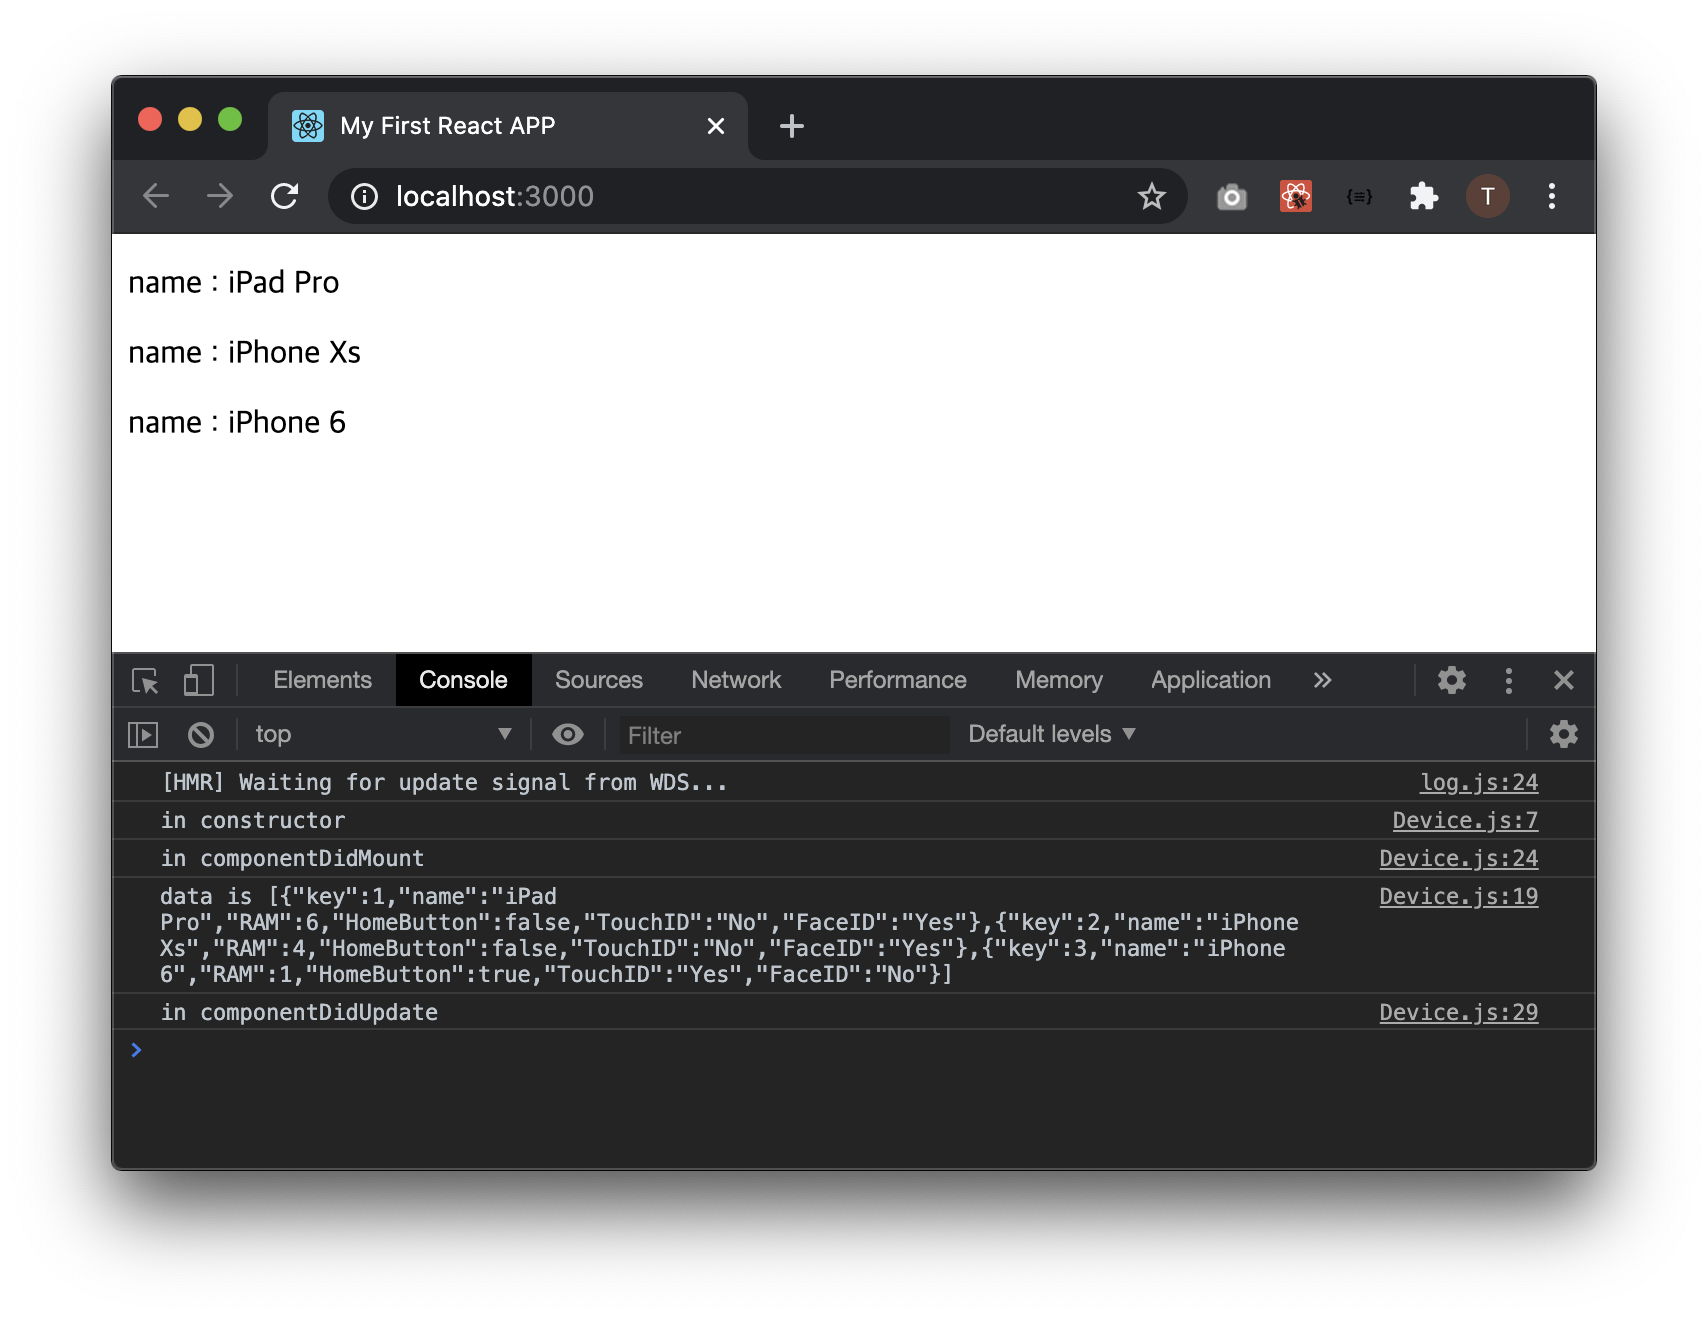Click the 'in componentDidUpdate' log message
Viewport: 1708px width, 1318px height.
[299, 1013]
